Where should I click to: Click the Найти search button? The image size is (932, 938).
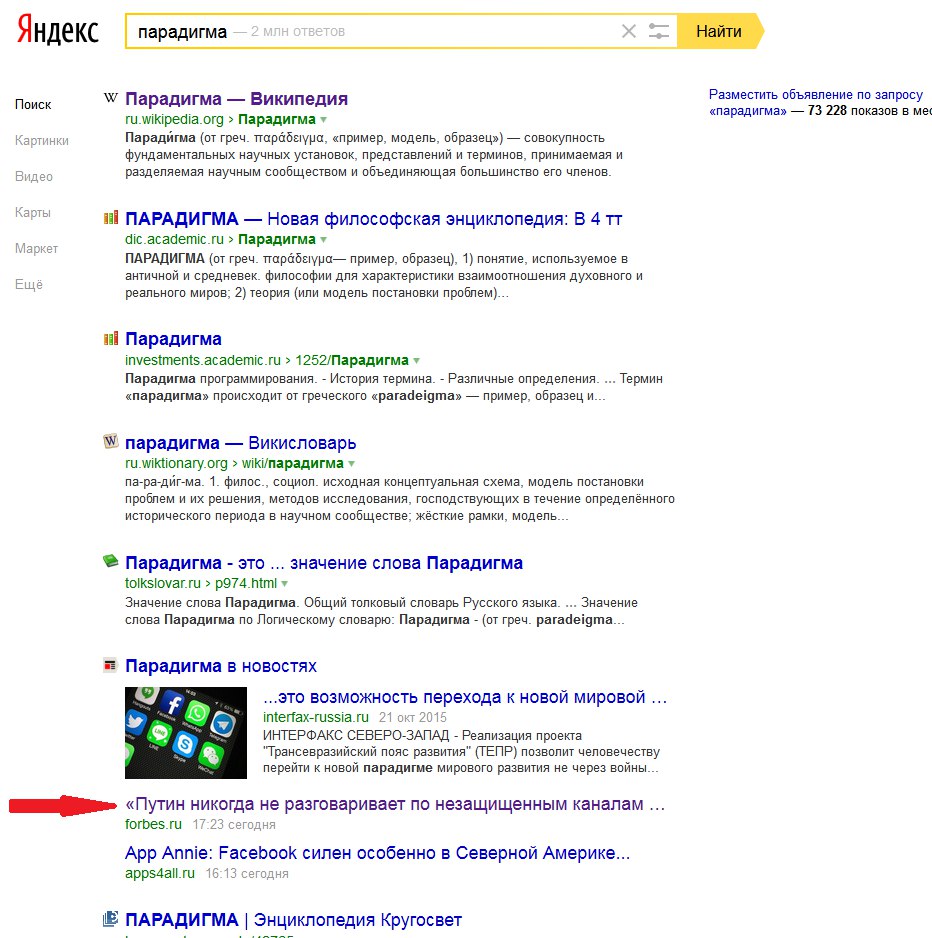click(x=719, y=31)
